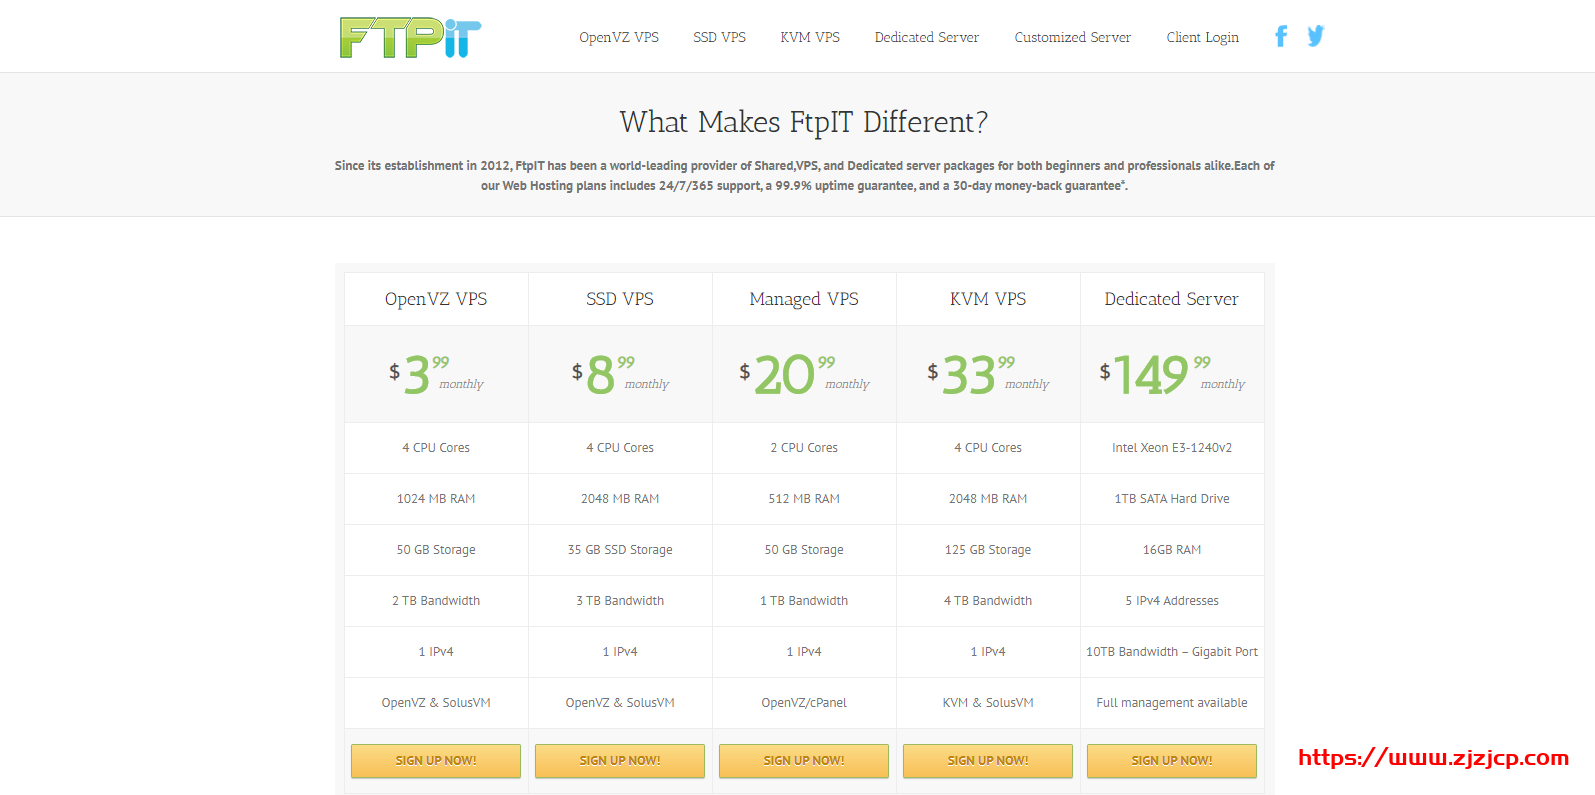Click '2 TB Bandwidth' cell
The height and width of the screenshot is (795, 1595).
coord(436,601)
